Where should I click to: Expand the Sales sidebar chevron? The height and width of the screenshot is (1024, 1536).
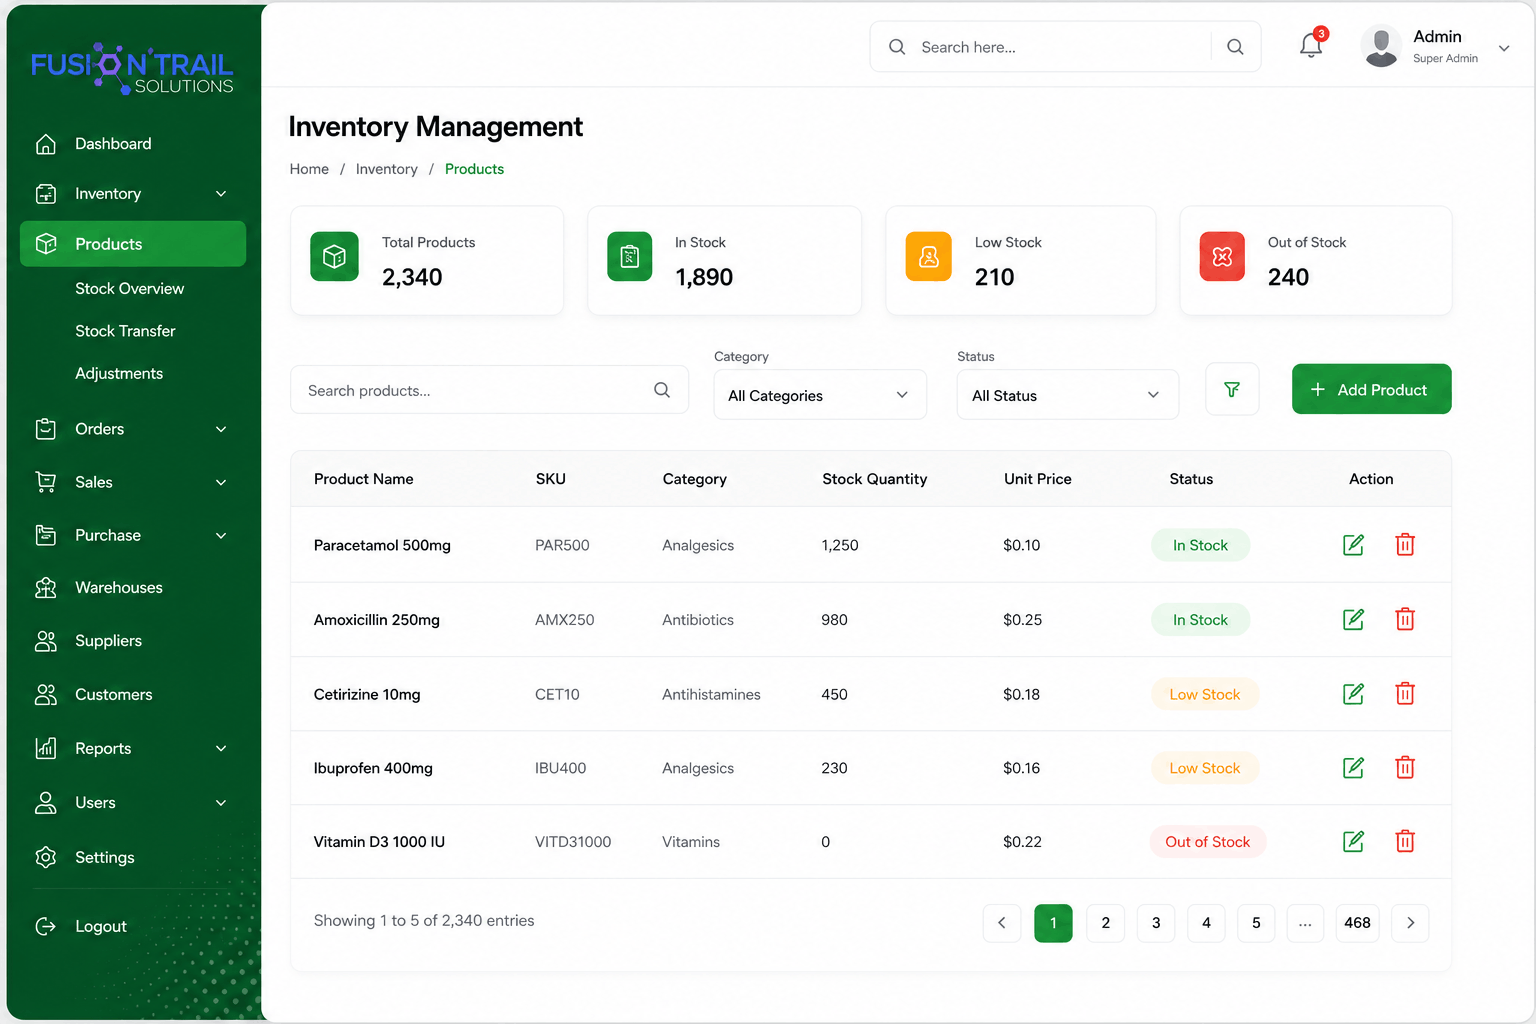pos(221,482)
